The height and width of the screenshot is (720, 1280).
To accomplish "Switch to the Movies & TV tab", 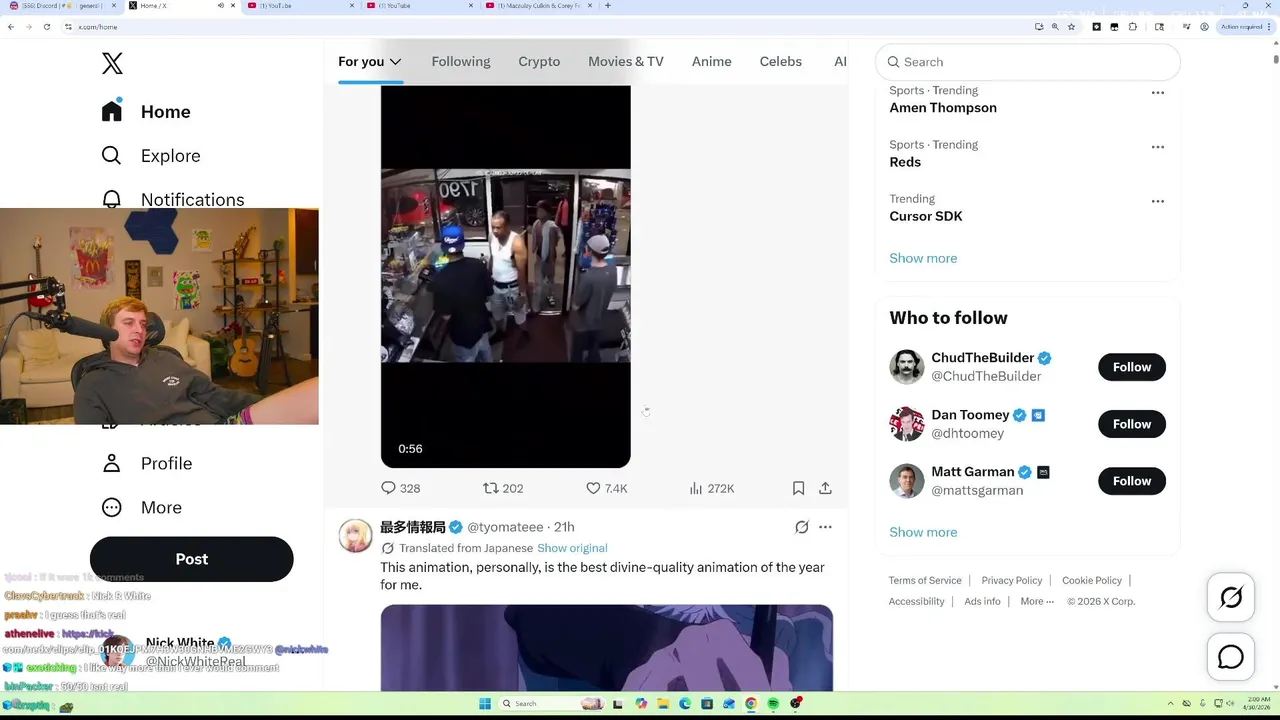I will point(626,62).
